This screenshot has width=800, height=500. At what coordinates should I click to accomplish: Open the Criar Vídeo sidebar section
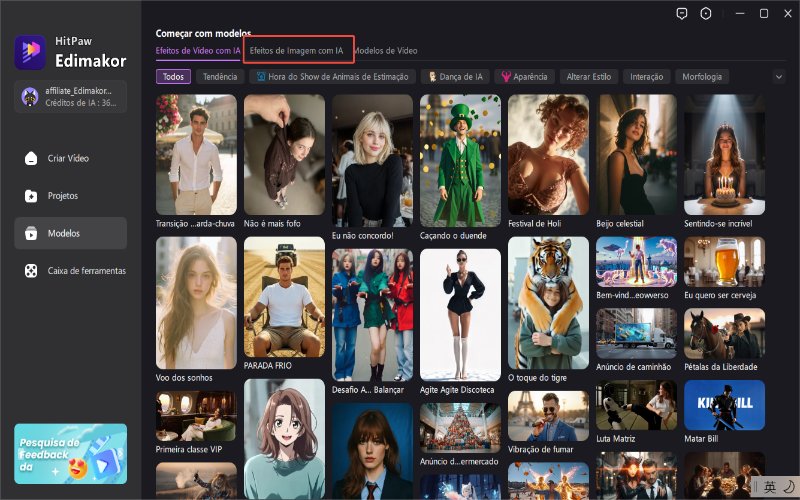[70, 158]
